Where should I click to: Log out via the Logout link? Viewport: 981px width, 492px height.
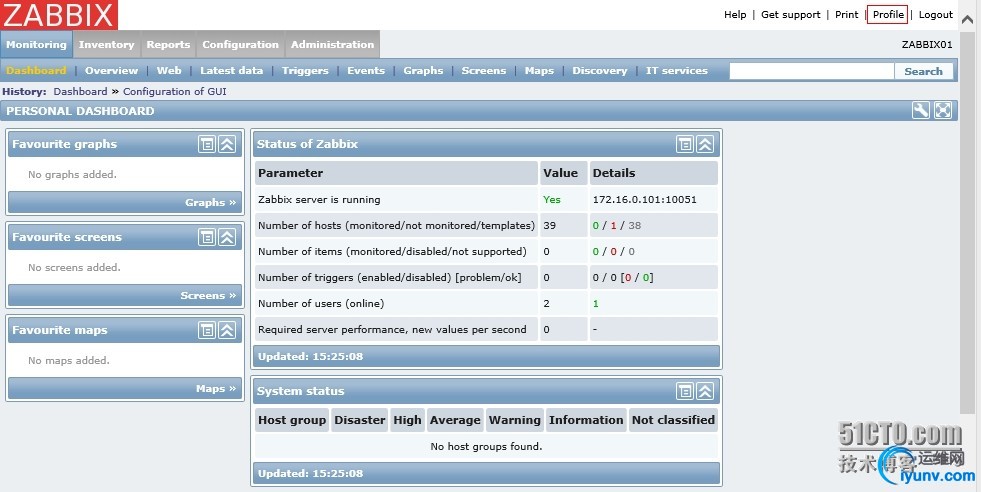[936, 14]
